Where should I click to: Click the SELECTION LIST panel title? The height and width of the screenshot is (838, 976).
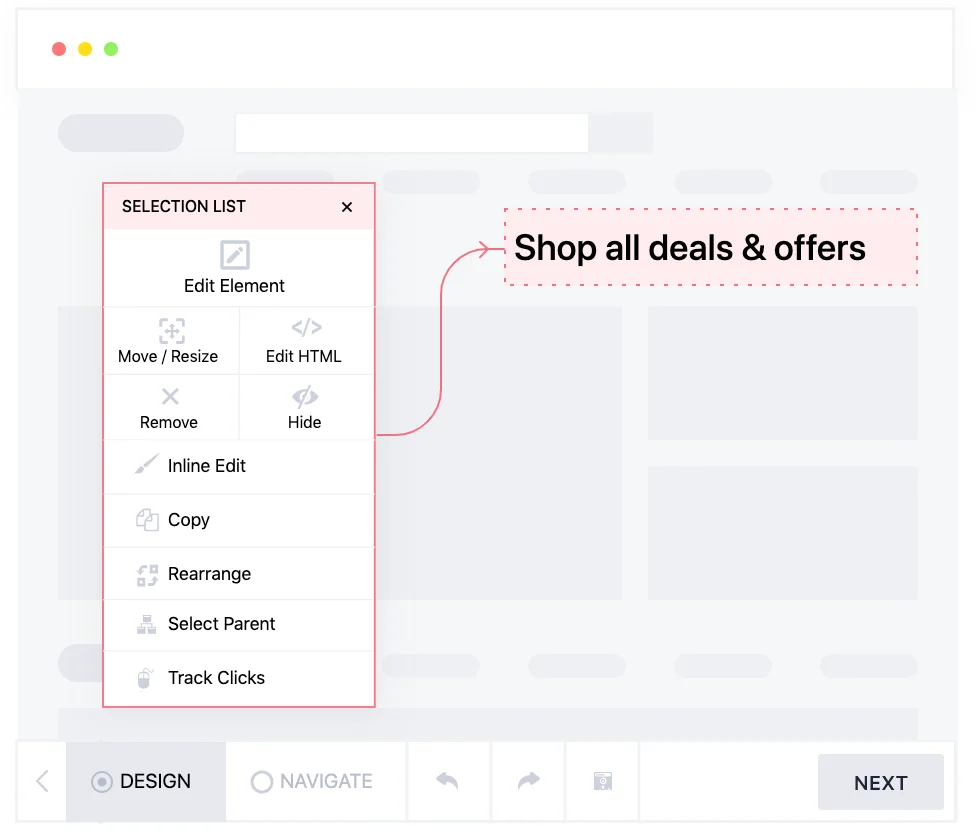[184, 207]
